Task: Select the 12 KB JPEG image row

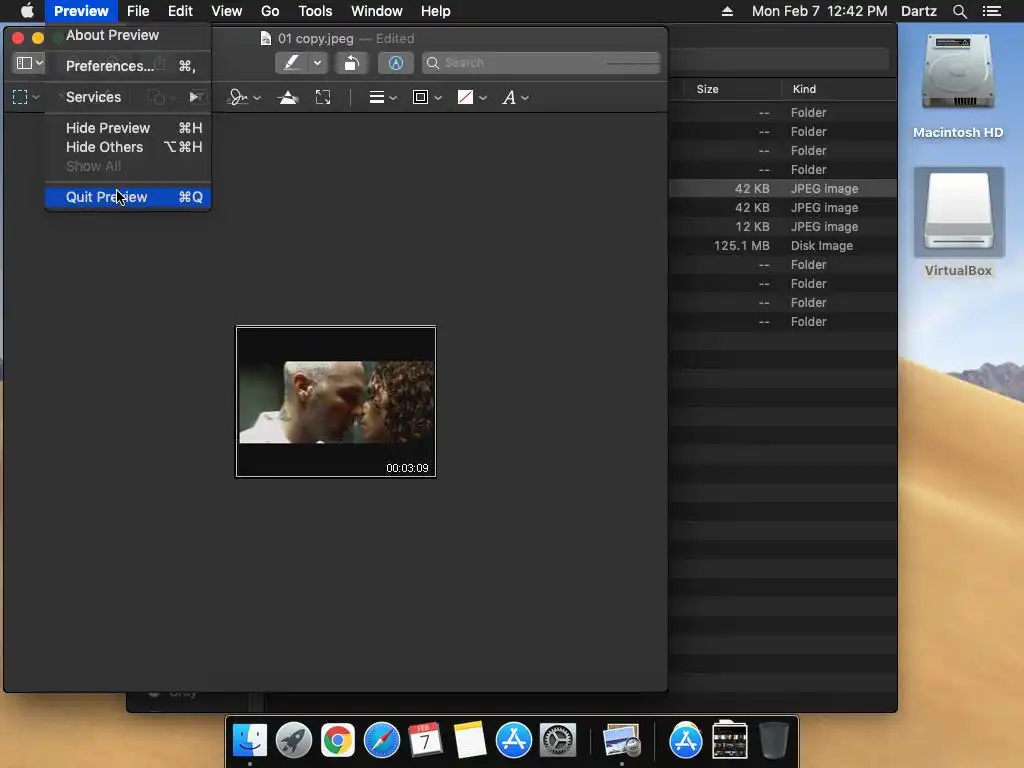Action: [782, 227]
